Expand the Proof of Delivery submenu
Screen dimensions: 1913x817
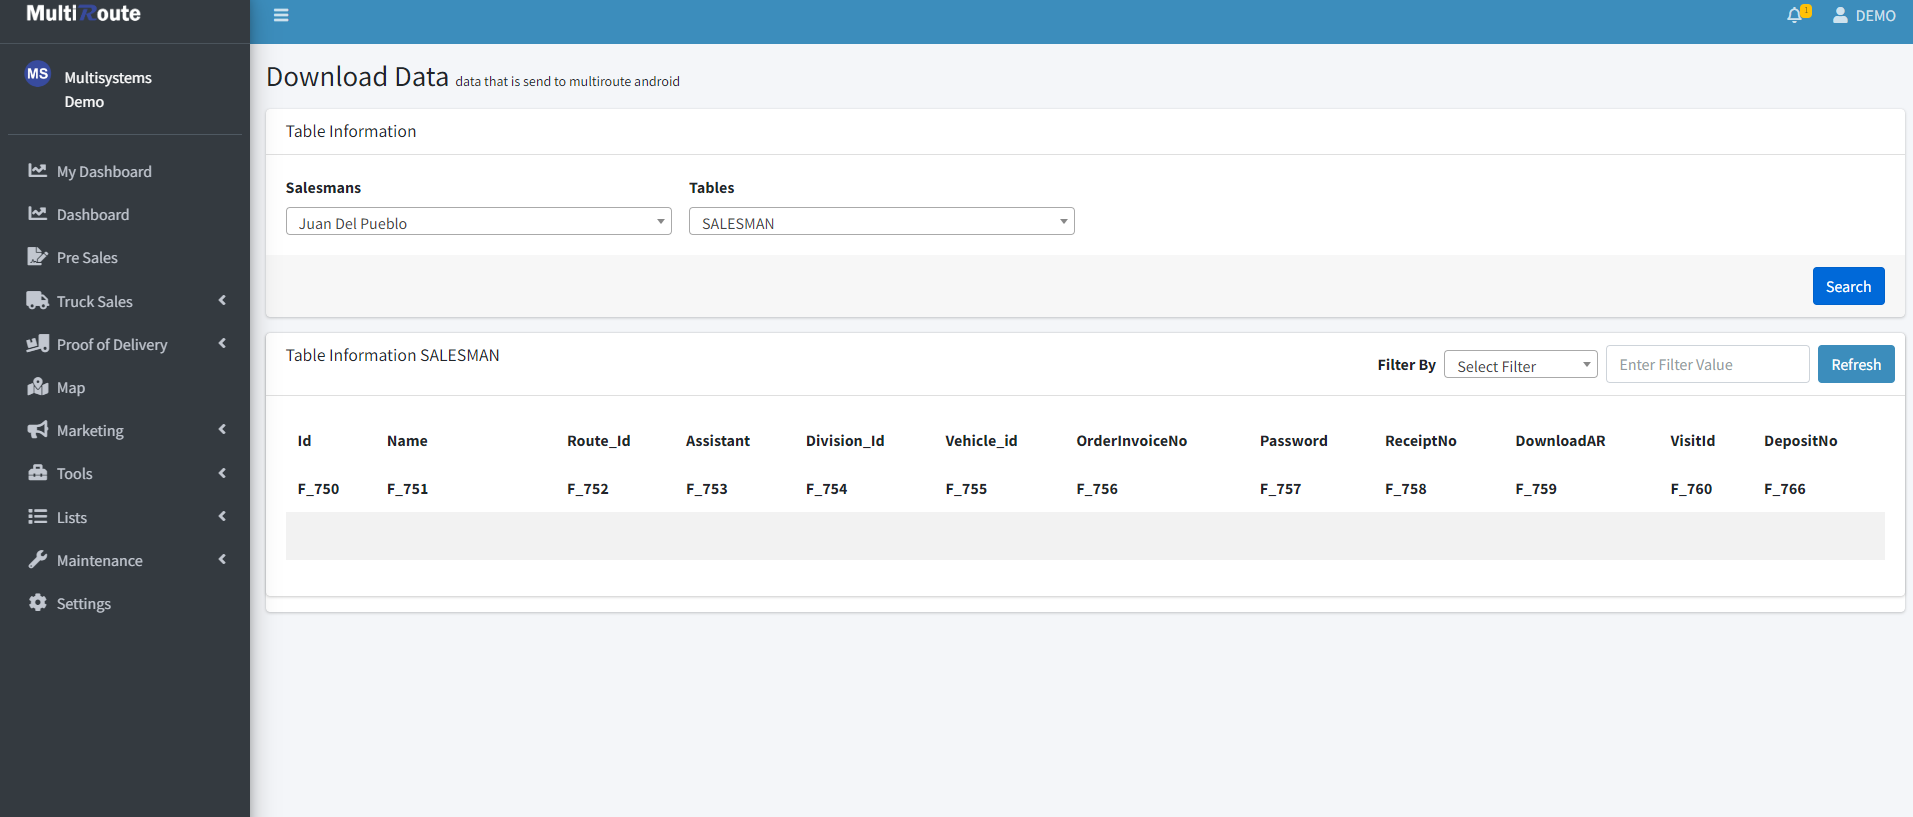(x=222, y=344)
